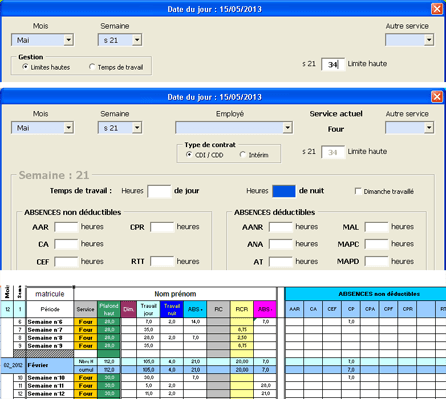Select the 'Semaine n°11' row label

point(50,386)
